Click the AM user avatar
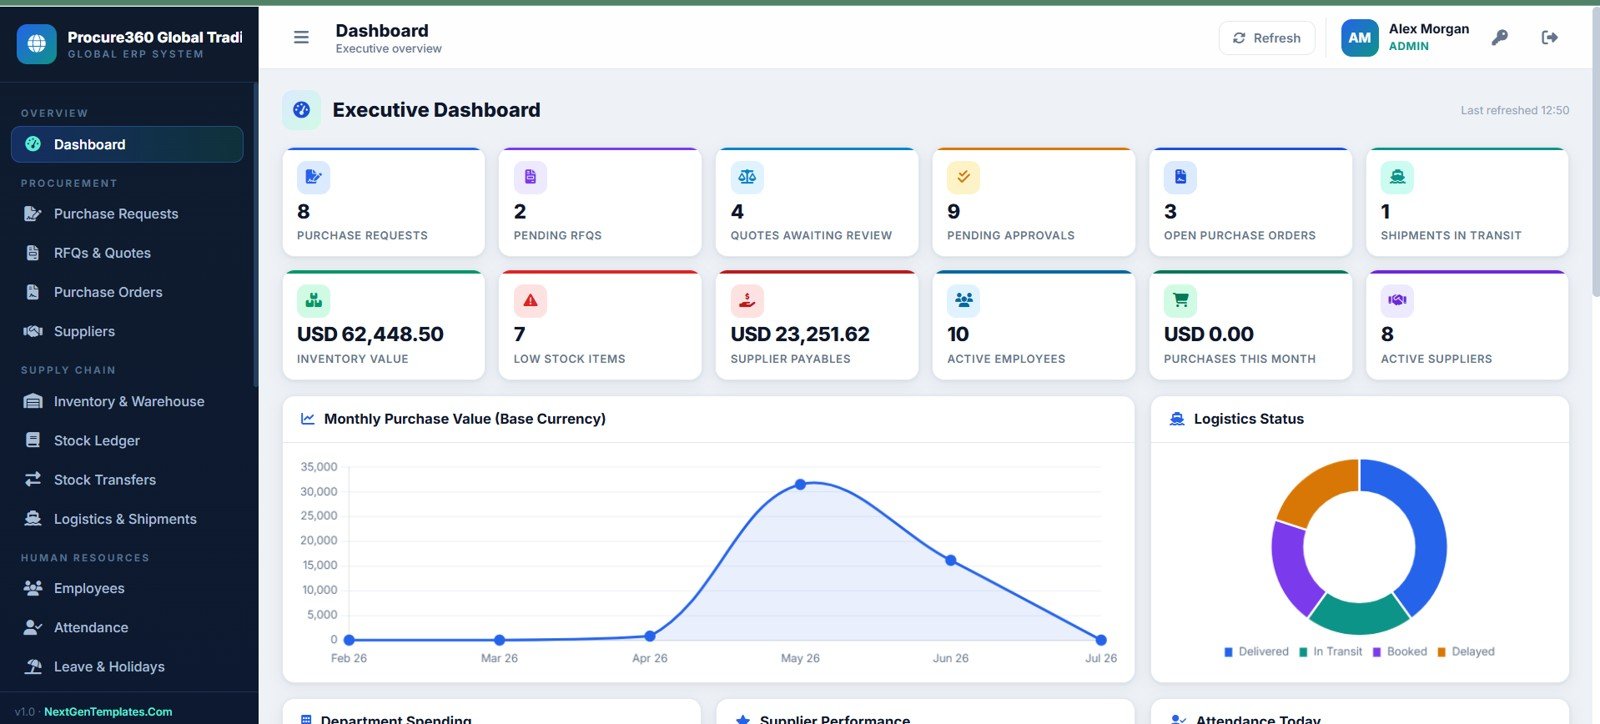Screen dimensions: 1600x724 point(1359,38)
